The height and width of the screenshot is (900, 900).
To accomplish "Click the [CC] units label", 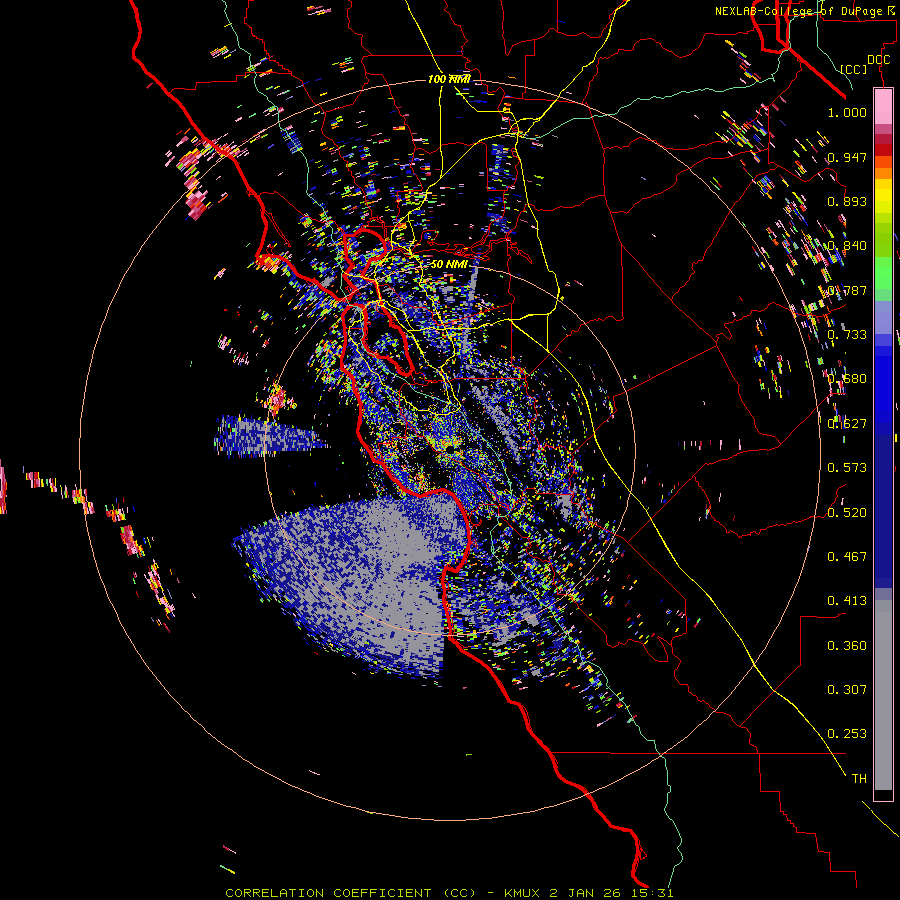I will (854, 69).
